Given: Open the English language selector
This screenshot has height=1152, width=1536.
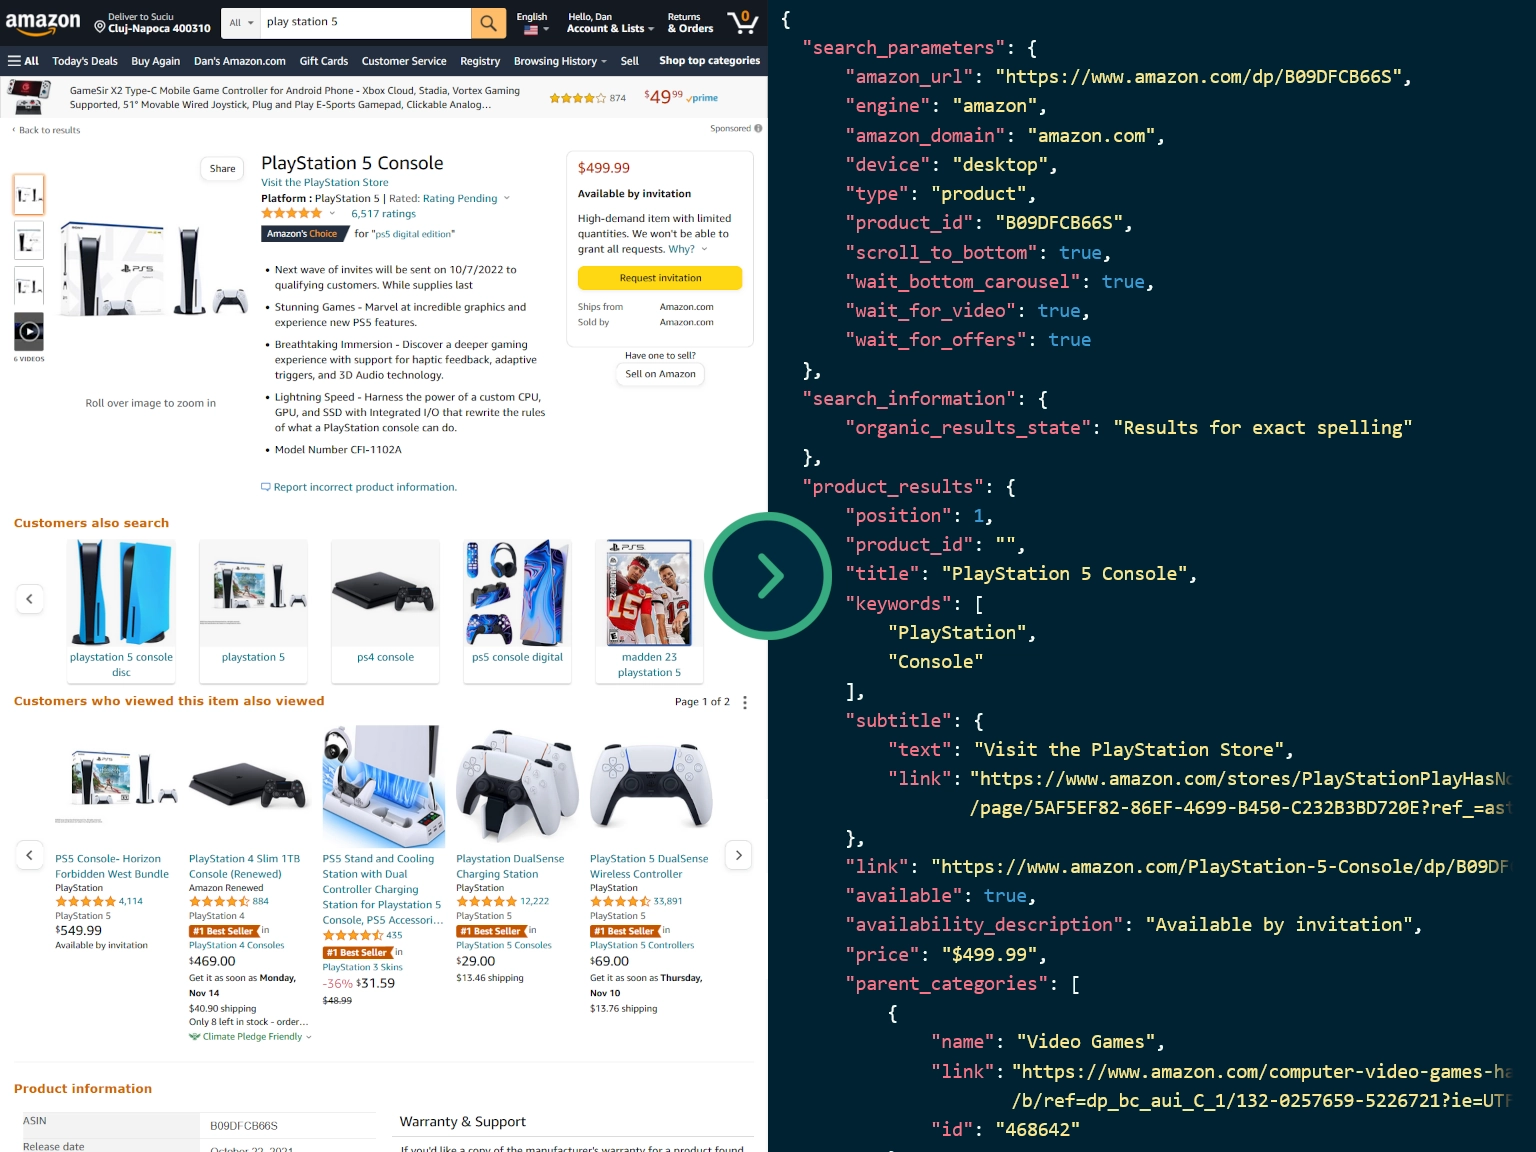Looking at the screenshot, I should pyautogui.click(x=532, y=23).
